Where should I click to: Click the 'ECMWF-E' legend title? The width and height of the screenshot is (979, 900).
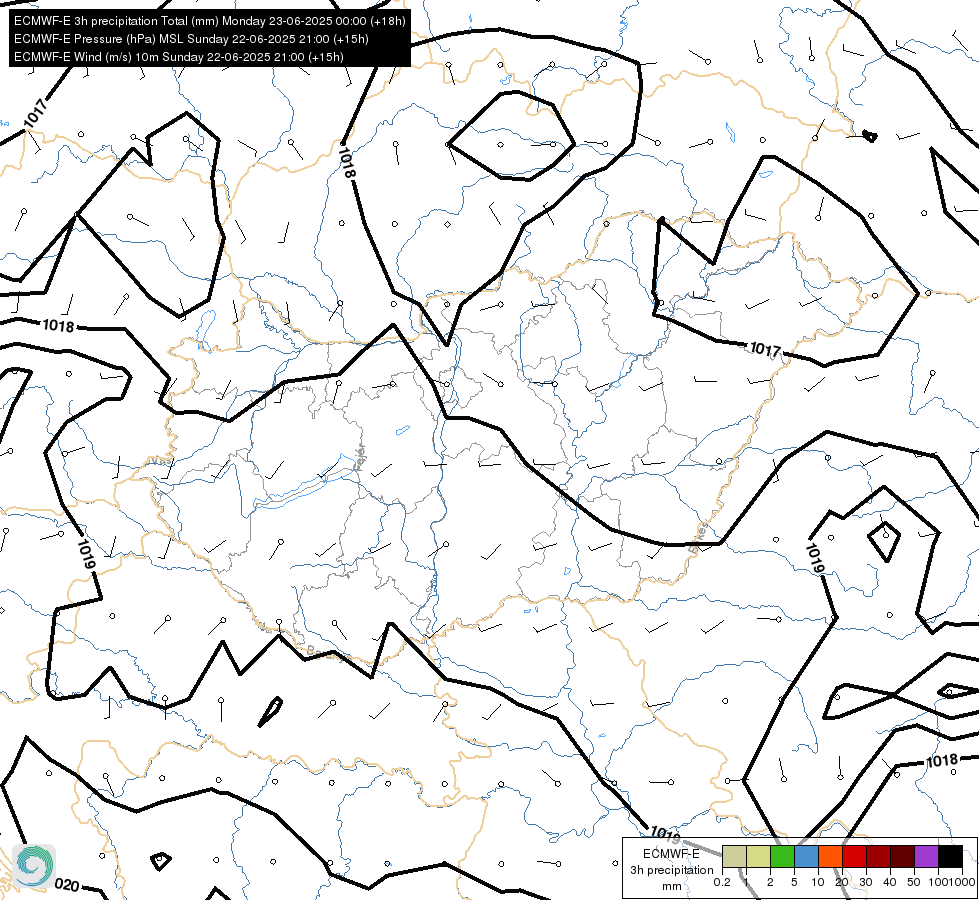pyautogui.click(x=671, y=854)
